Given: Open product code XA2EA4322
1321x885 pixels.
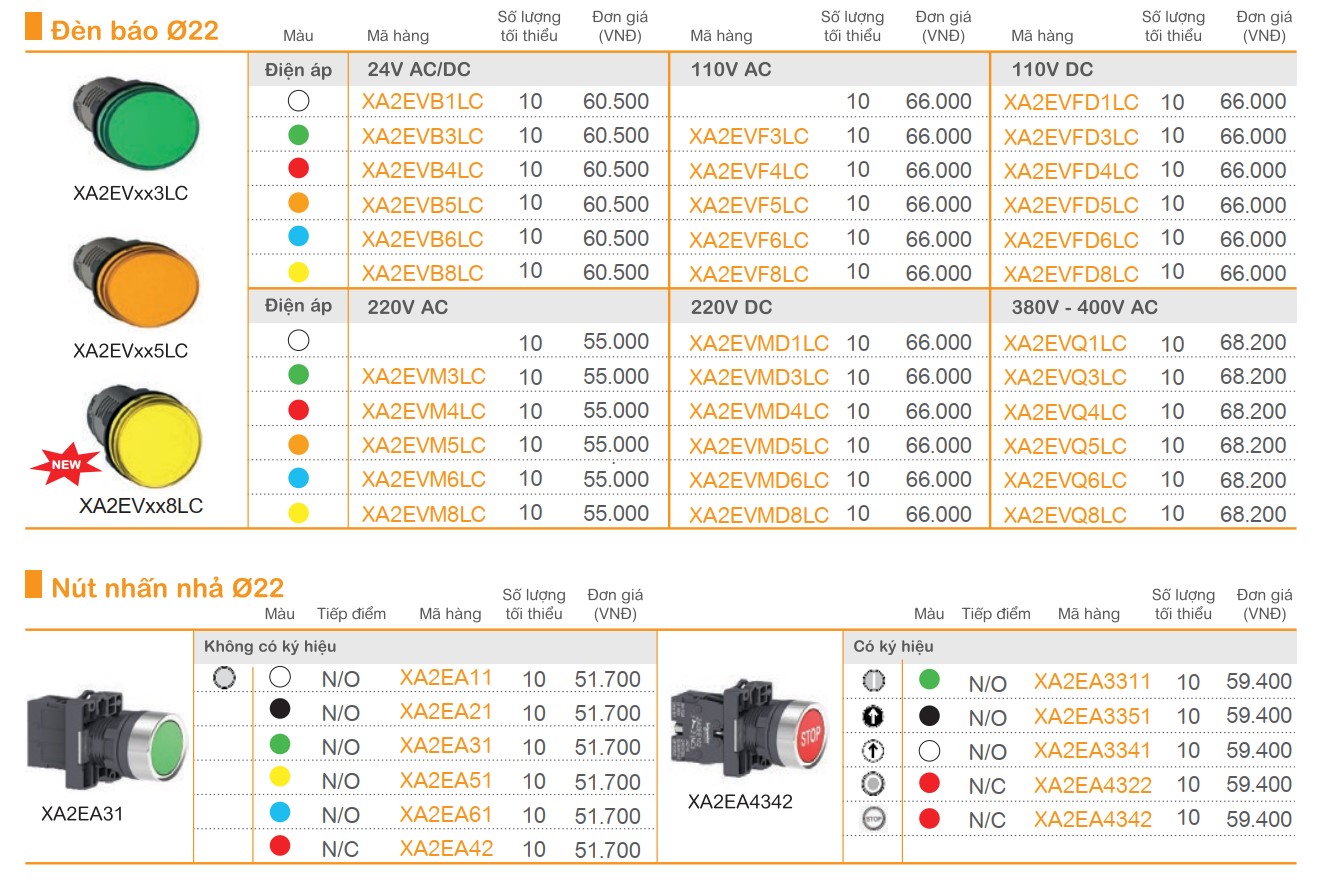Looking at the screenshot, I should 1093,785.
